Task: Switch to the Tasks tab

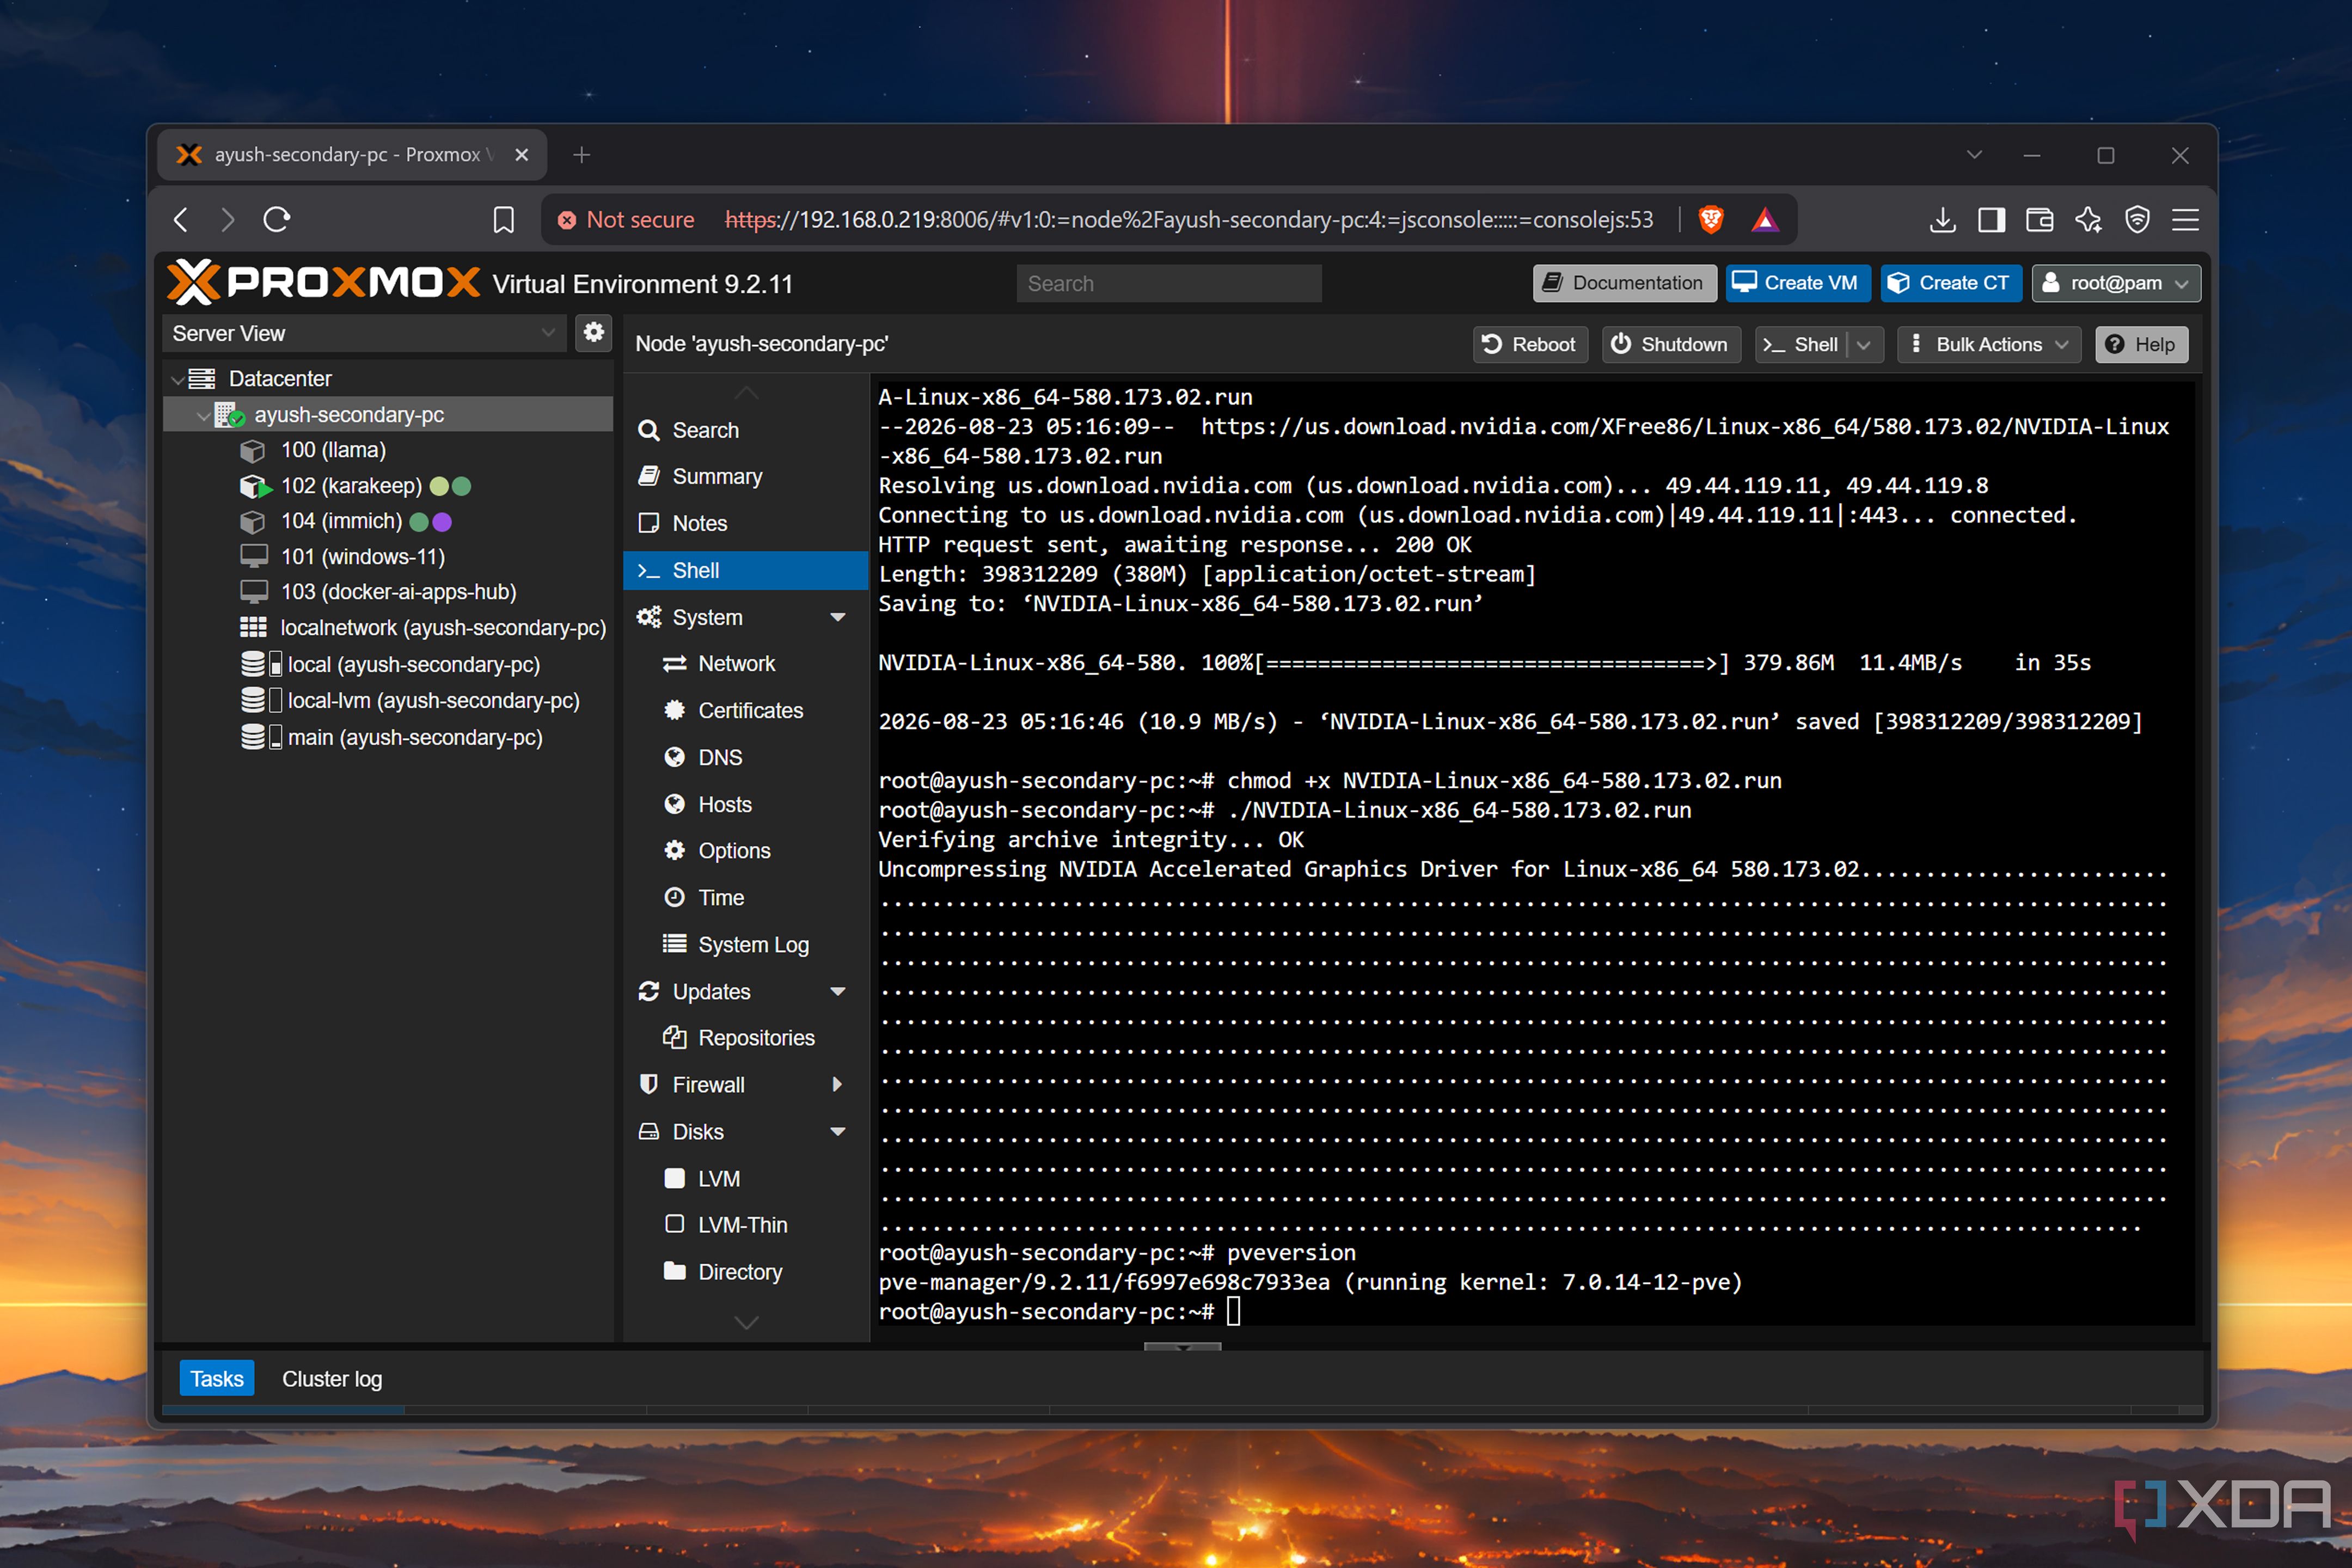Action: pyautogui.click(x=217, y=1378)
